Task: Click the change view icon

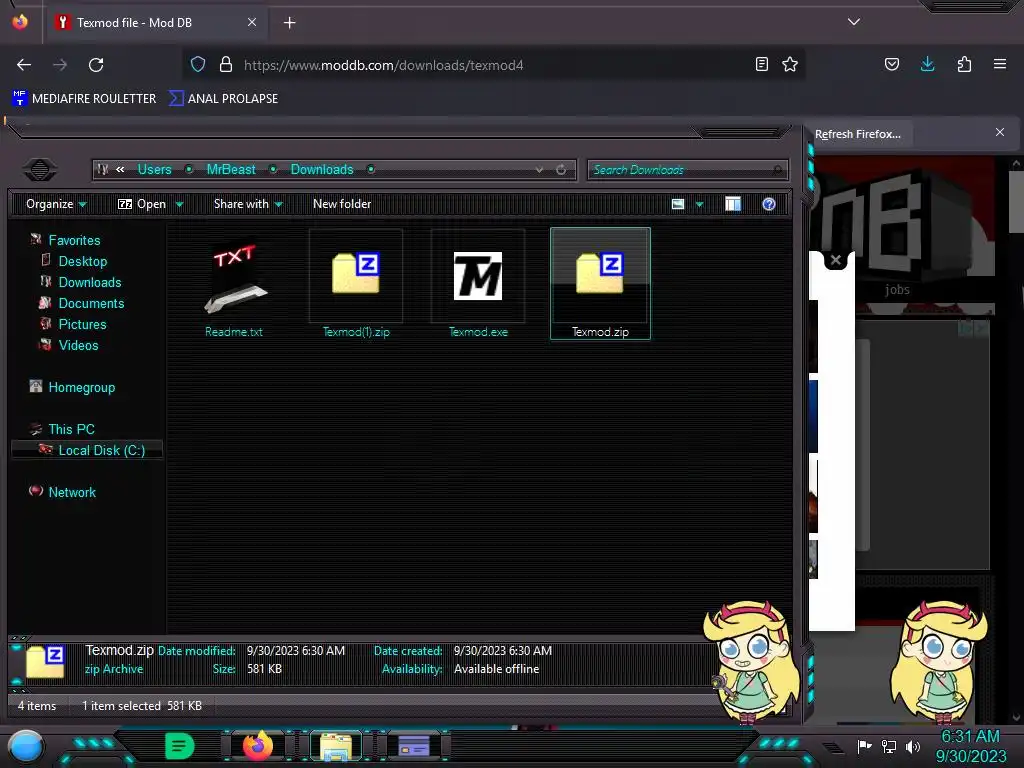Action: tap(678, 204)
